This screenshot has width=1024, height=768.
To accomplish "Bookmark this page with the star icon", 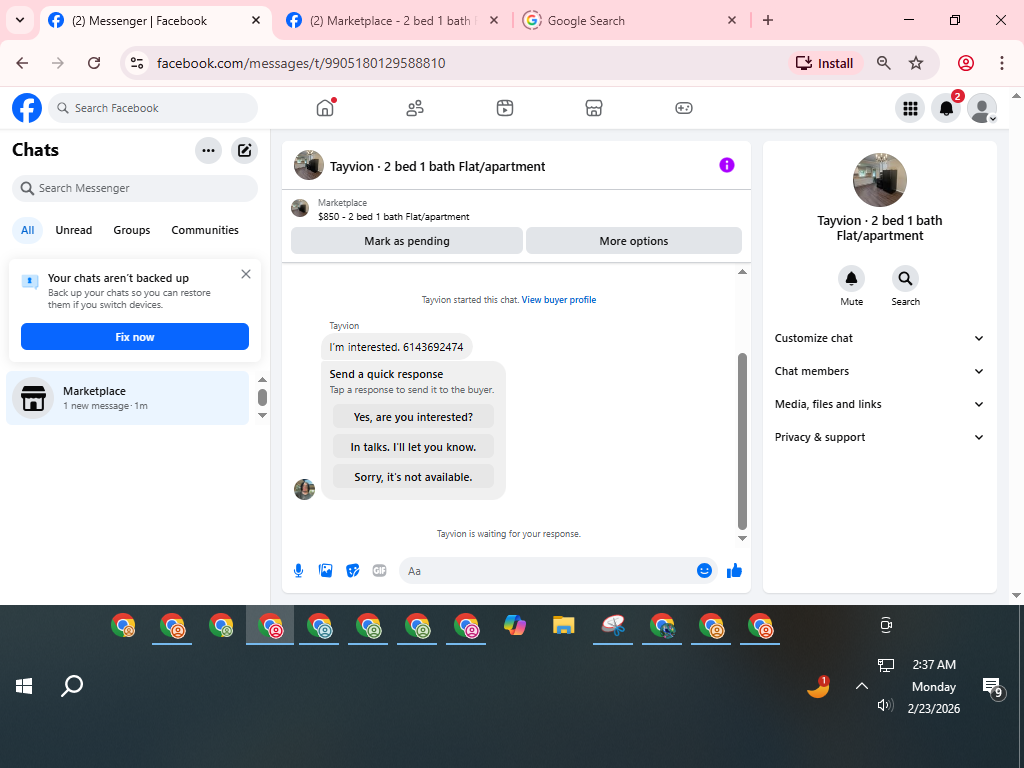I will [x=916, y=63].
